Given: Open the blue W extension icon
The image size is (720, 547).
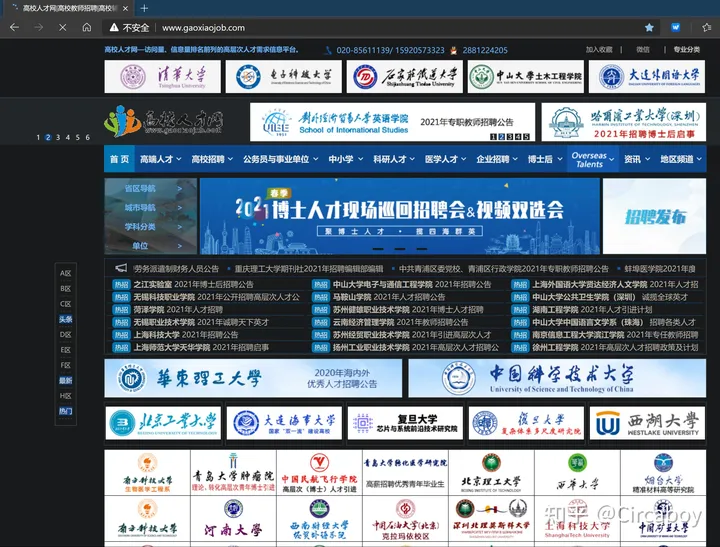Looking at the screenshot, I should click(x=675, y=28).
